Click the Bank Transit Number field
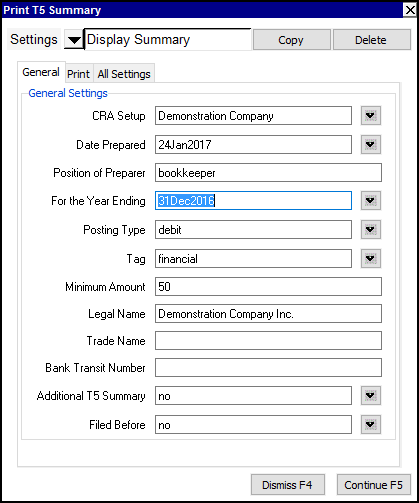 click(x=268, y=368)
